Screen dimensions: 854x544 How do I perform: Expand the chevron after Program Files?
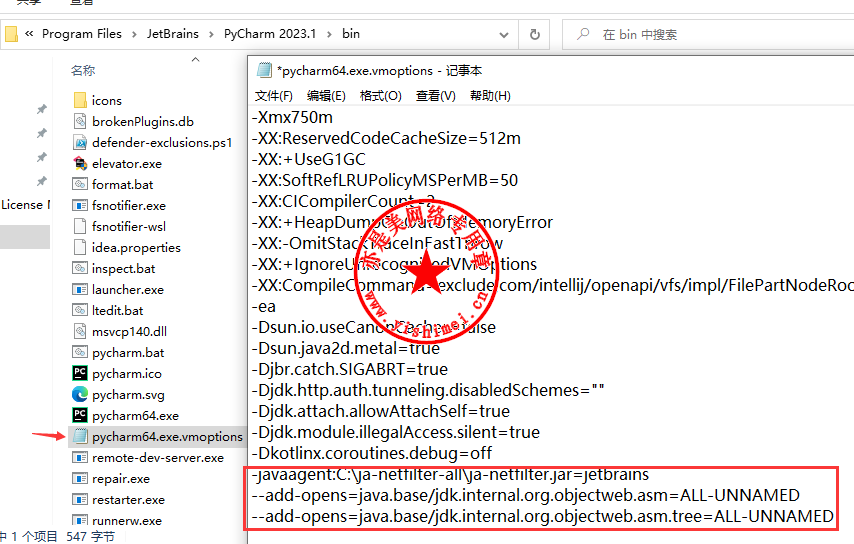[x=134, y=34]
